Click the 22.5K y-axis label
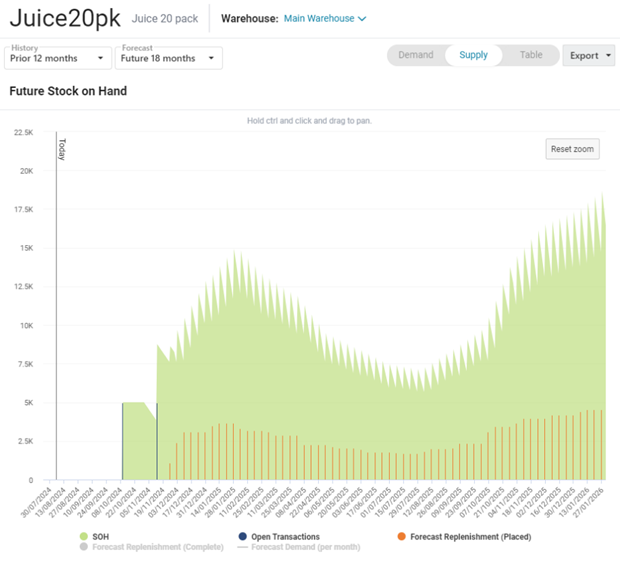Screen dimensions: 620x562 pyautogui.click(x=22, y=131)
